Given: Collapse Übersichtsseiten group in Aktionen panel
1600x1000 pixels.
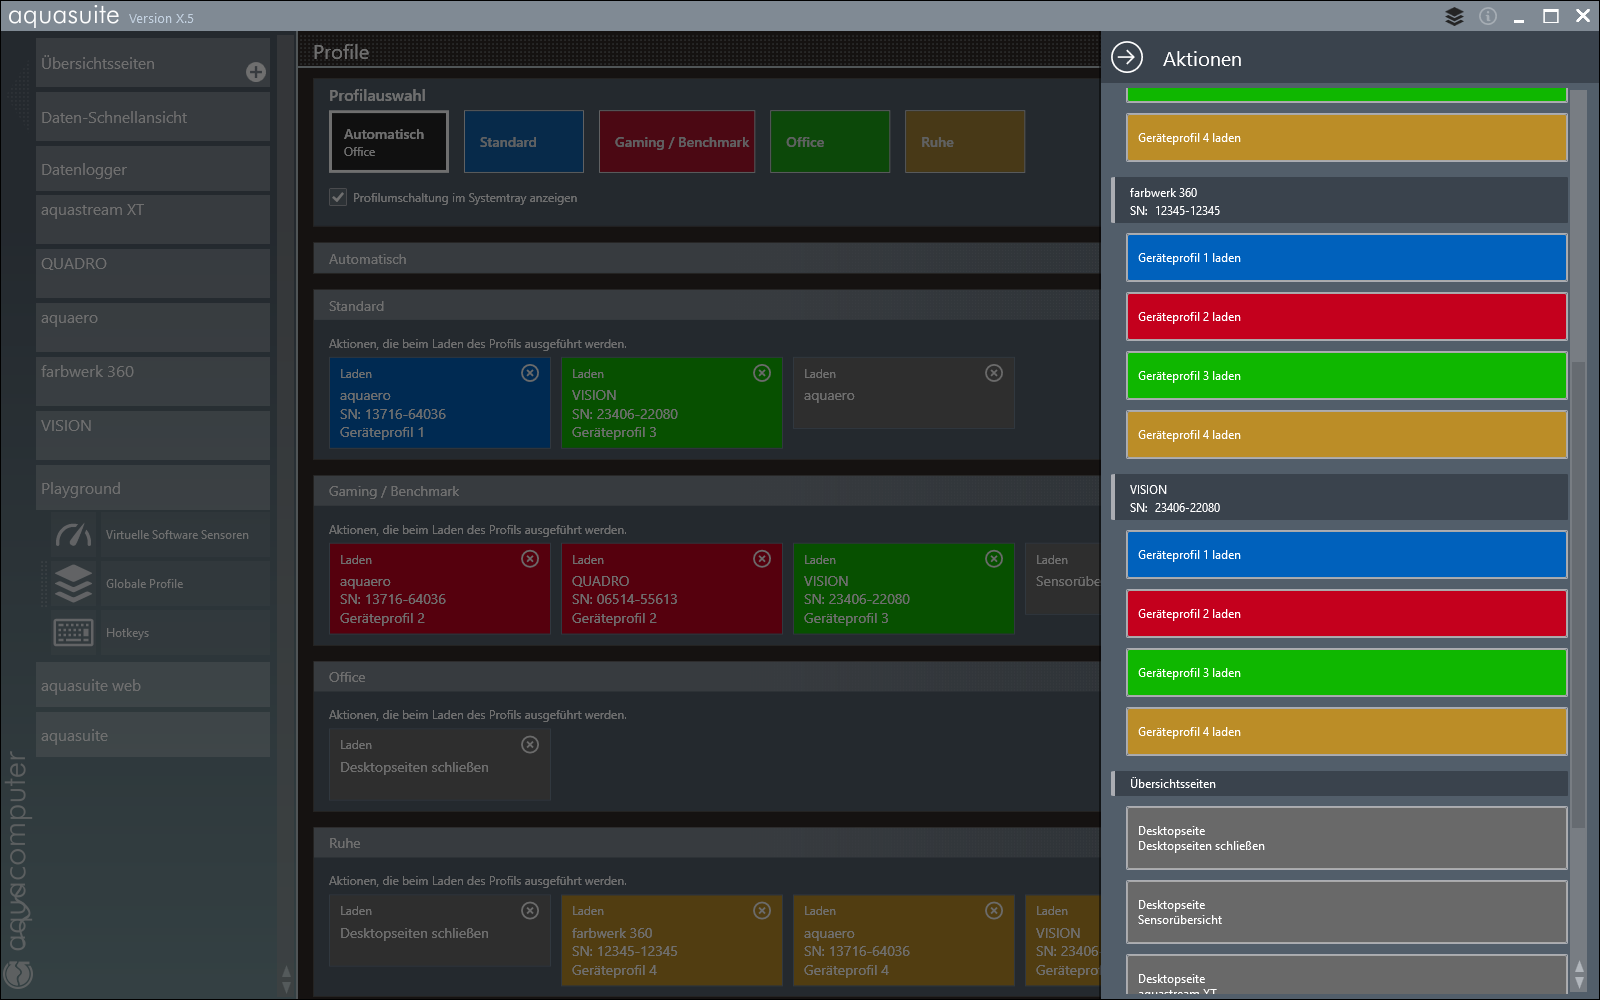Looking at the screenshot, I should click(1340, 784).
